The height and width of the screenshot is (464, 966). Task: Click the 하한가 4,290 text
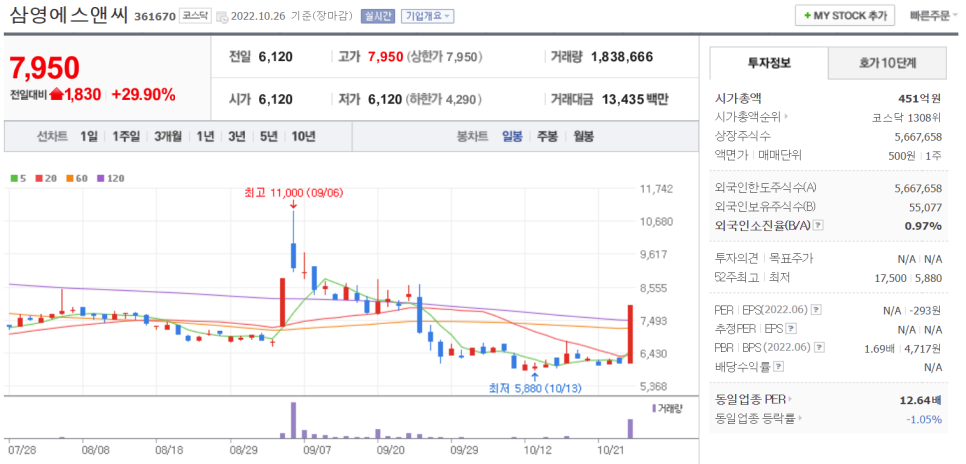tap(444, 99)
